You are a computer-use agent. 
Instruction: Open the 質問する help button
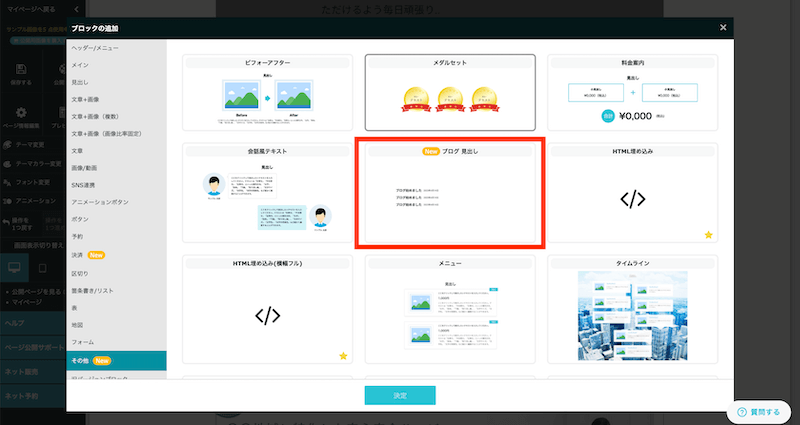(758, 411)
